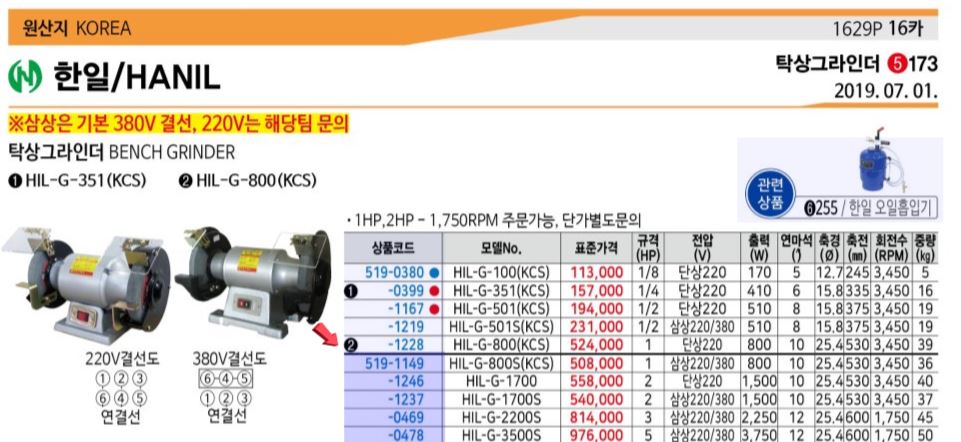Click the price 508,000
Screen dimensions: 961x442
(597, 364)
